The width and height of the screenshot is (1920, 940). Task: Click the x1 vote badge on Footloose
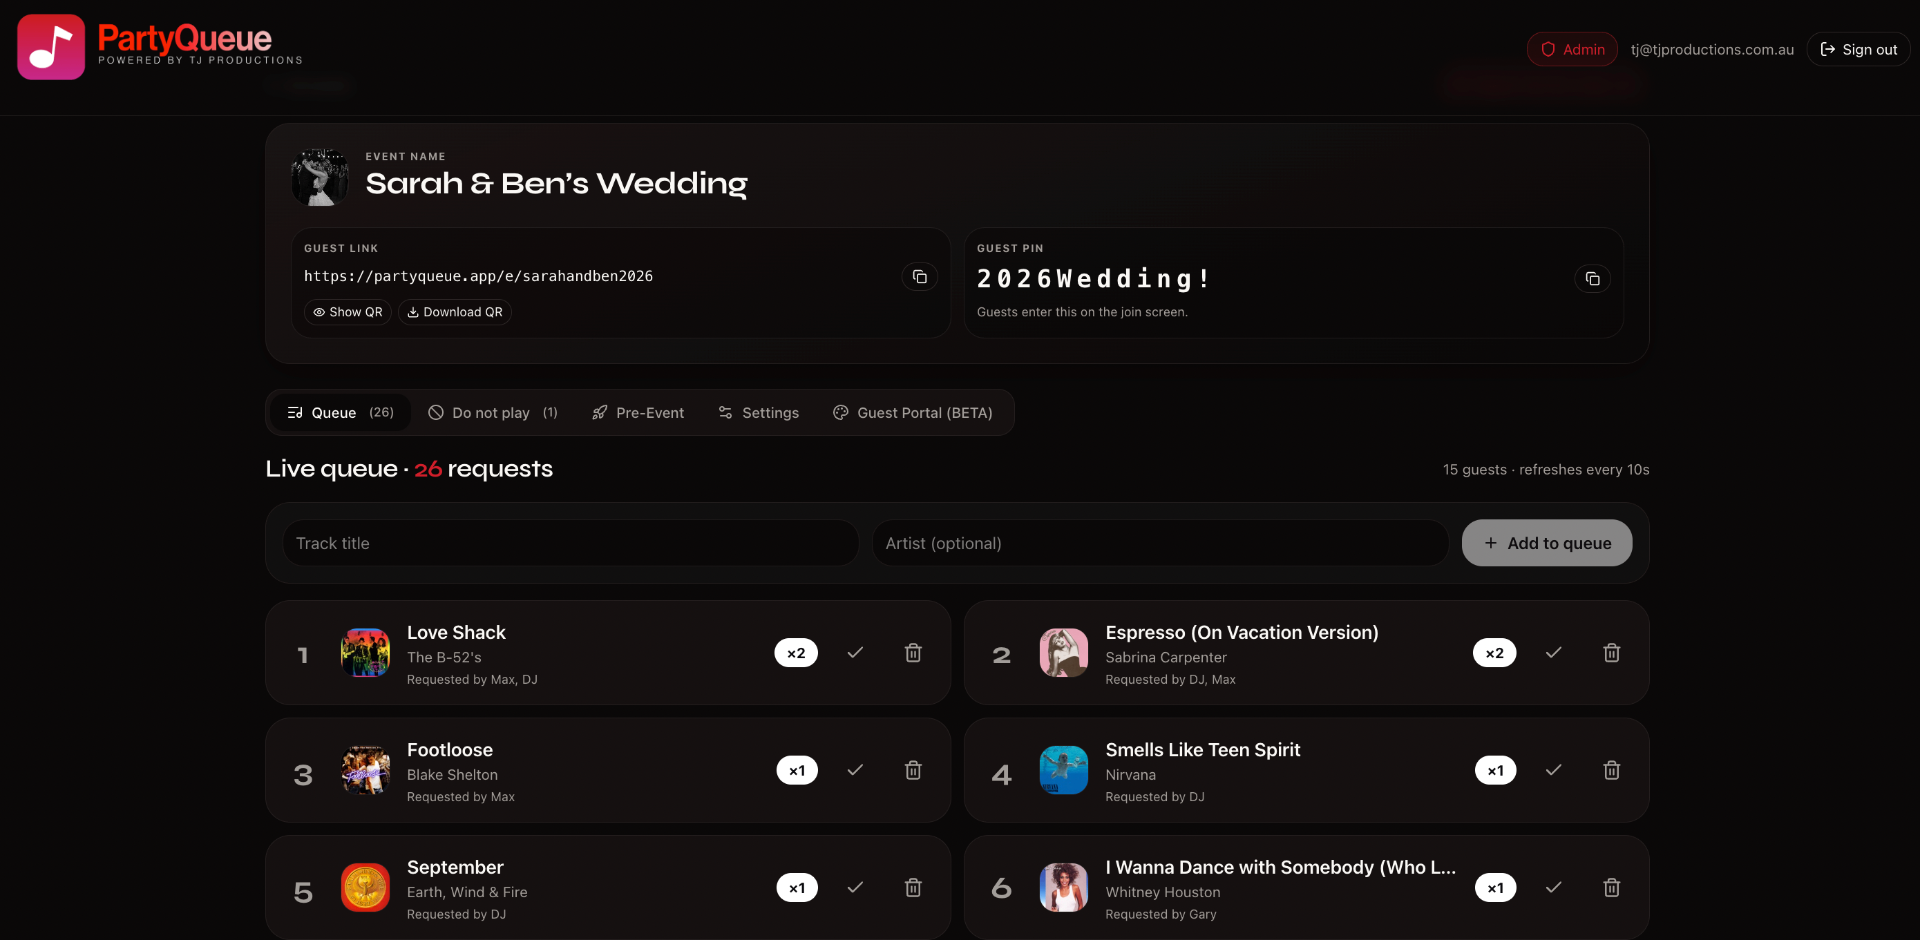pyautogui.click(x=797, y=770)
